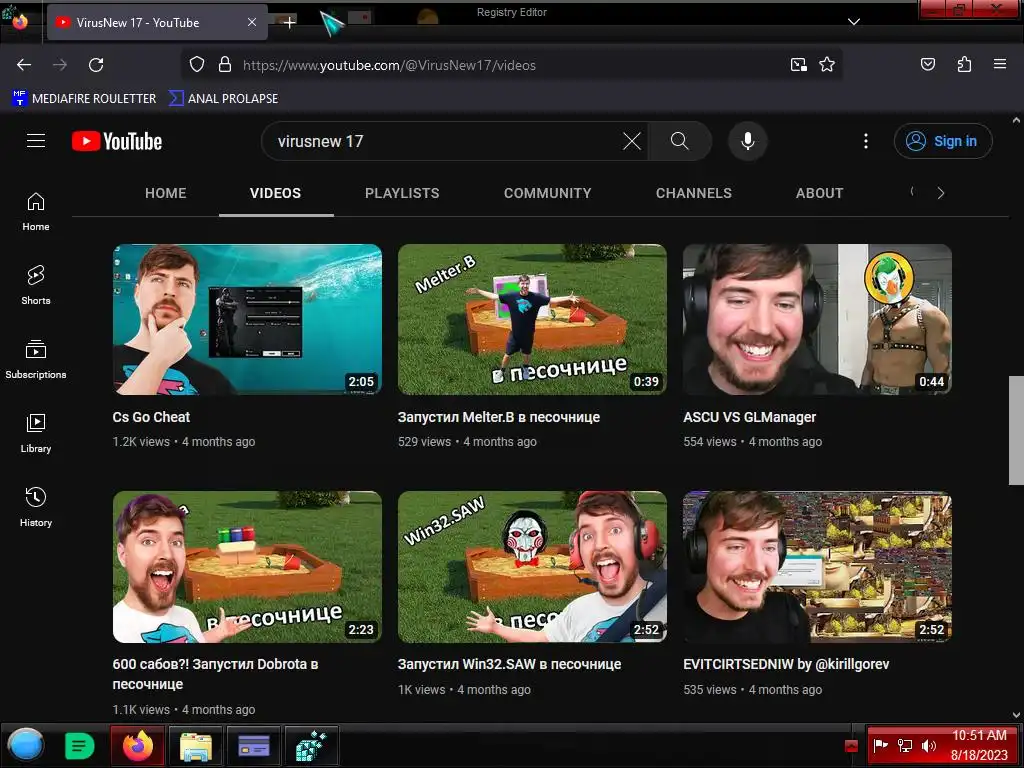Open the ASCU VS GLManager thumbnail
This screenshot has height=768, width=1024.
[x=817, y=319]
